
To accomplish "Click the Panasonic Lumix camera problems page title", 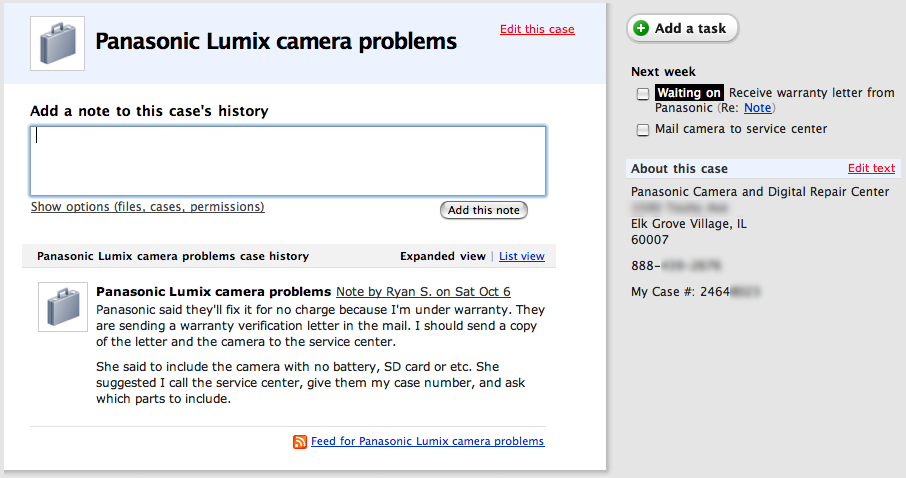I will coord(276,42).
